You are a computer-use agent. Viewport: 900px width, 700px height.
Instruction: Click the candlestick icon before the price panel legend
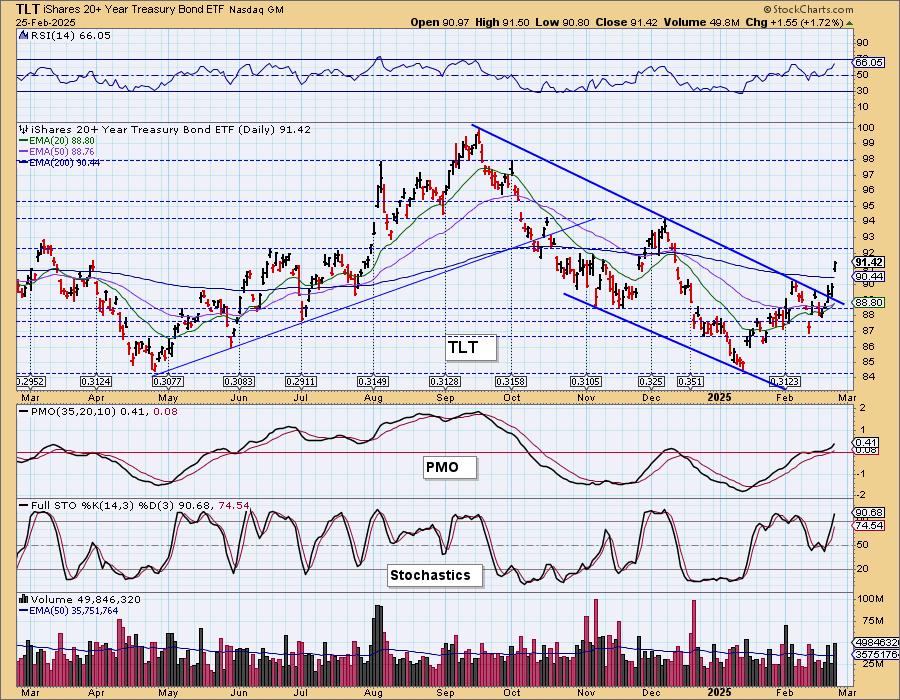24,130
